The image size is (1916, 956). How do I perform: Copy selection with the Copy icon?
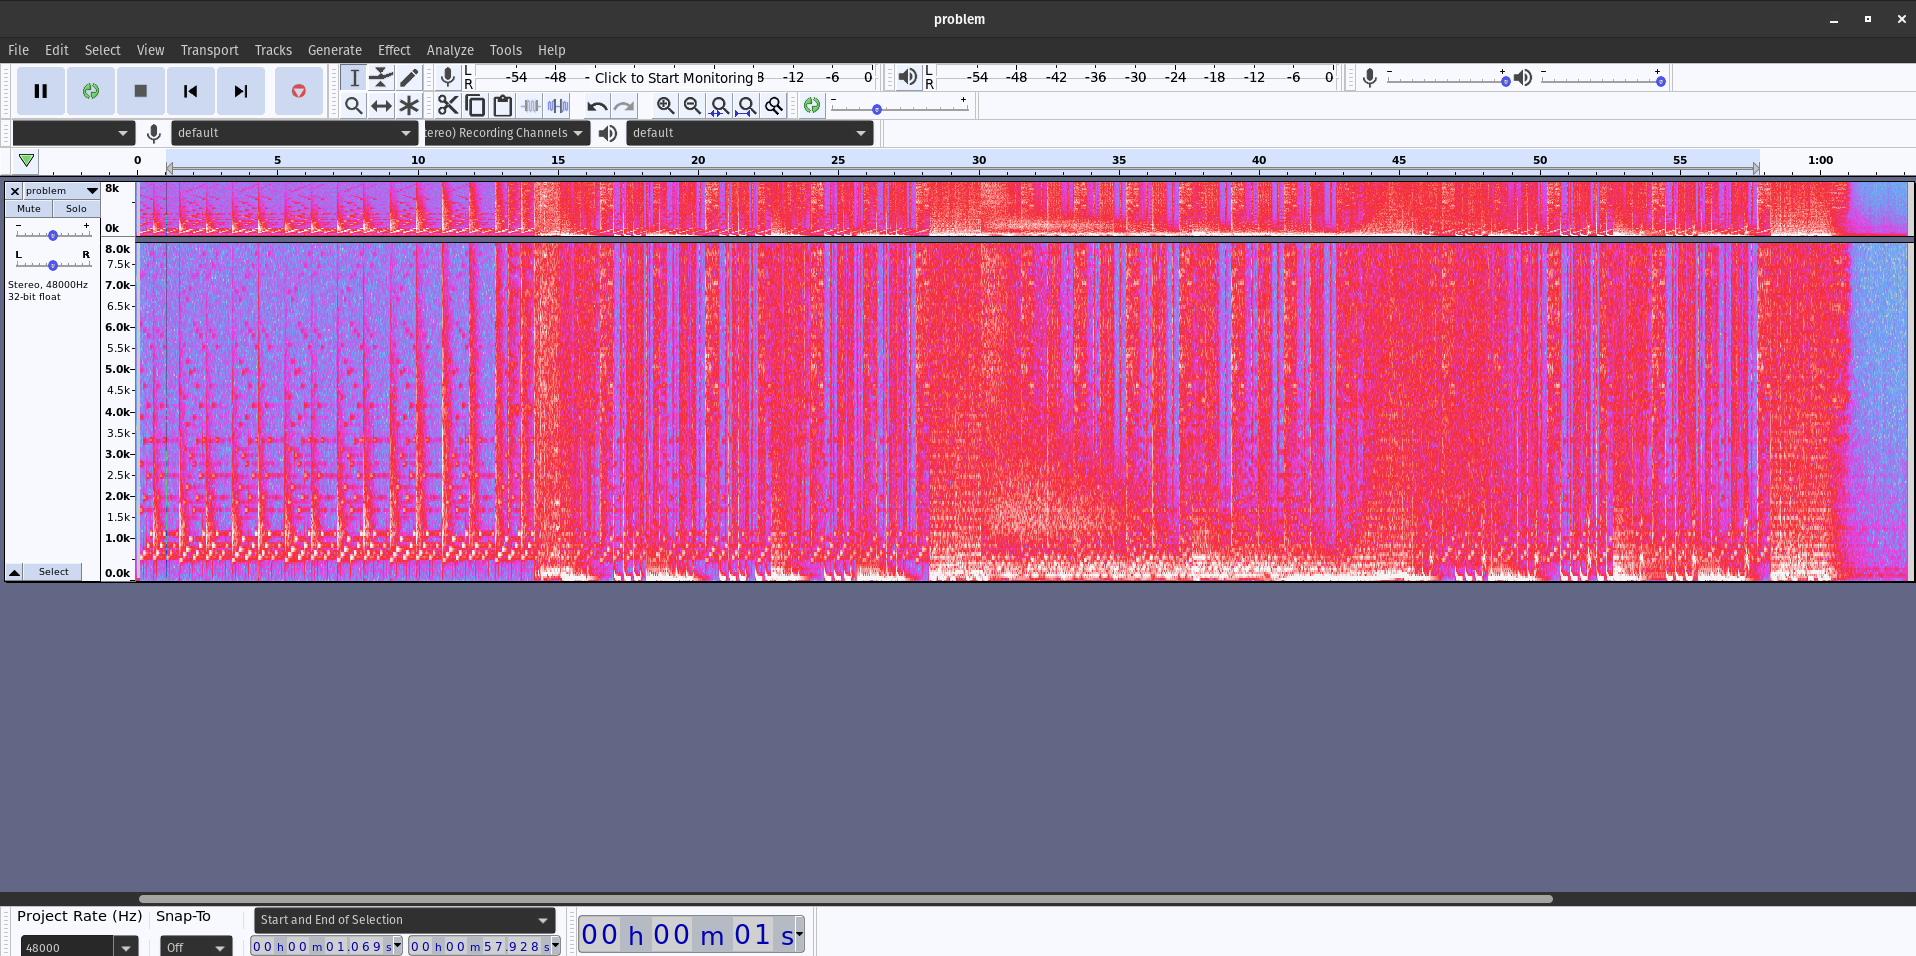coord(476,105)
